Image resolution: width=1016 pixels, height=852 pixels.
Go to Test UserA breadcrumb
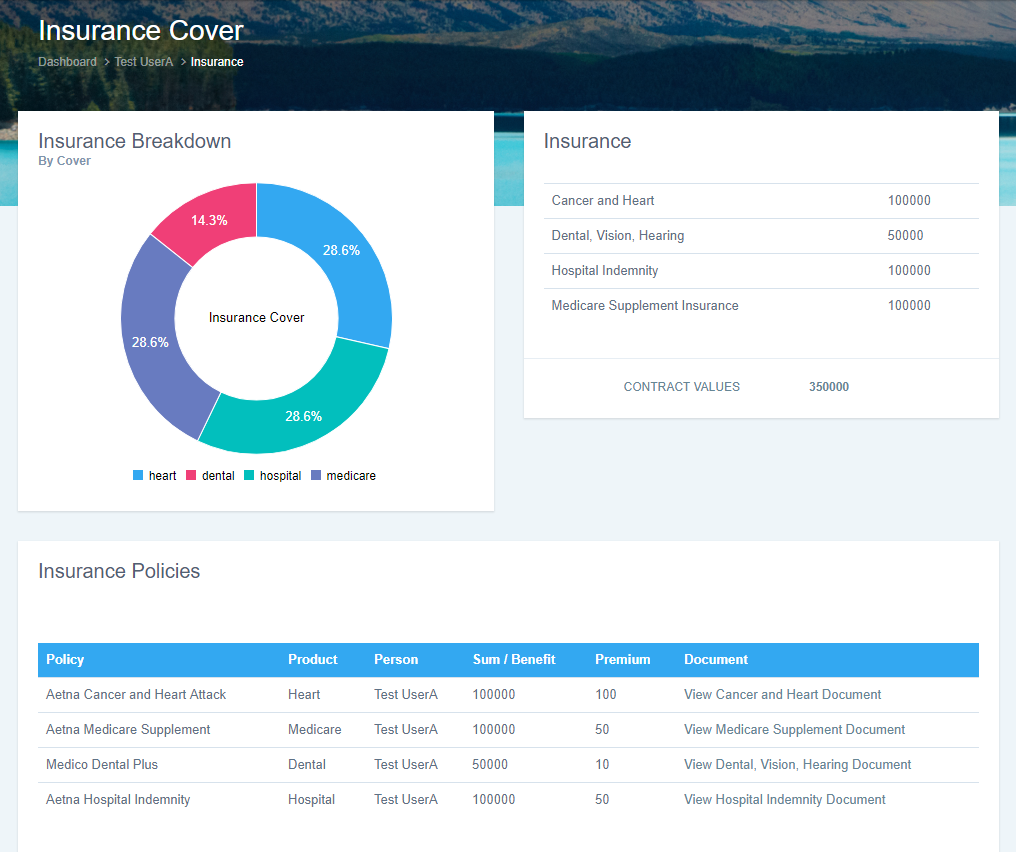pos(144,62)
